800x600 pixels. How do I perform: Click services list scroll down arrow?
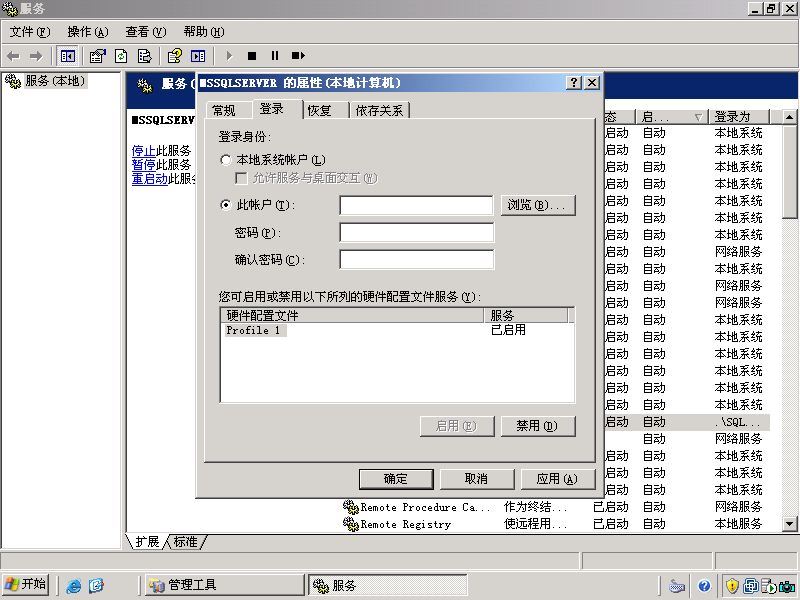pos(789,523)
